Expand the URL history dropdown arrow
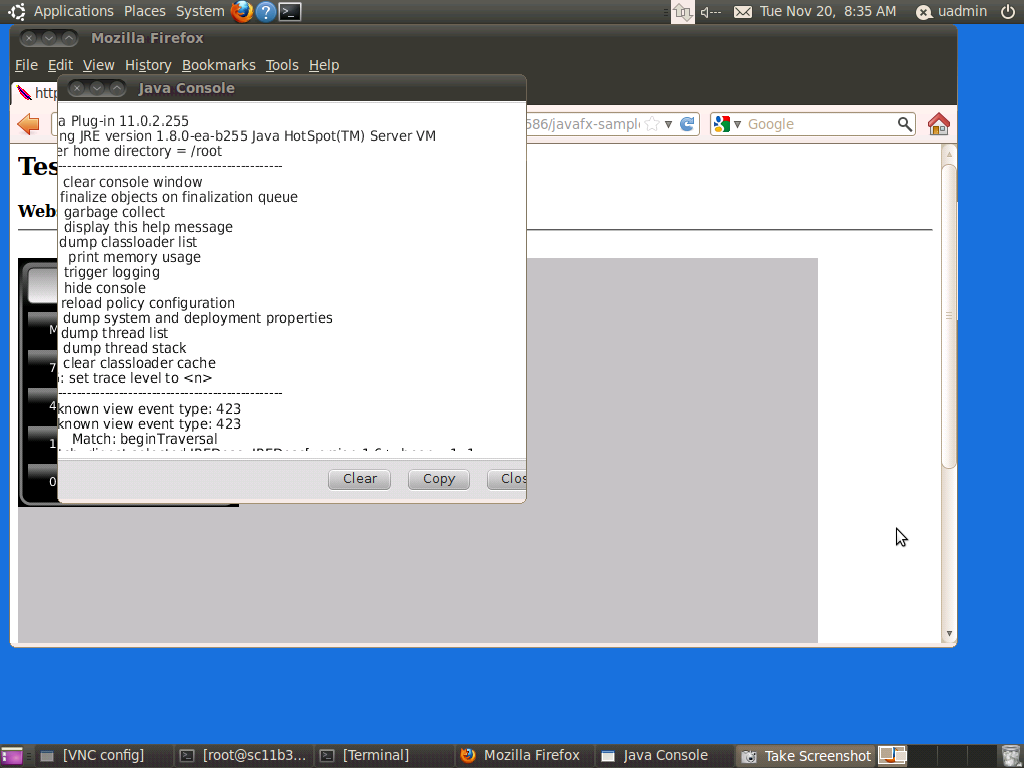 click(x=669, y=124)
